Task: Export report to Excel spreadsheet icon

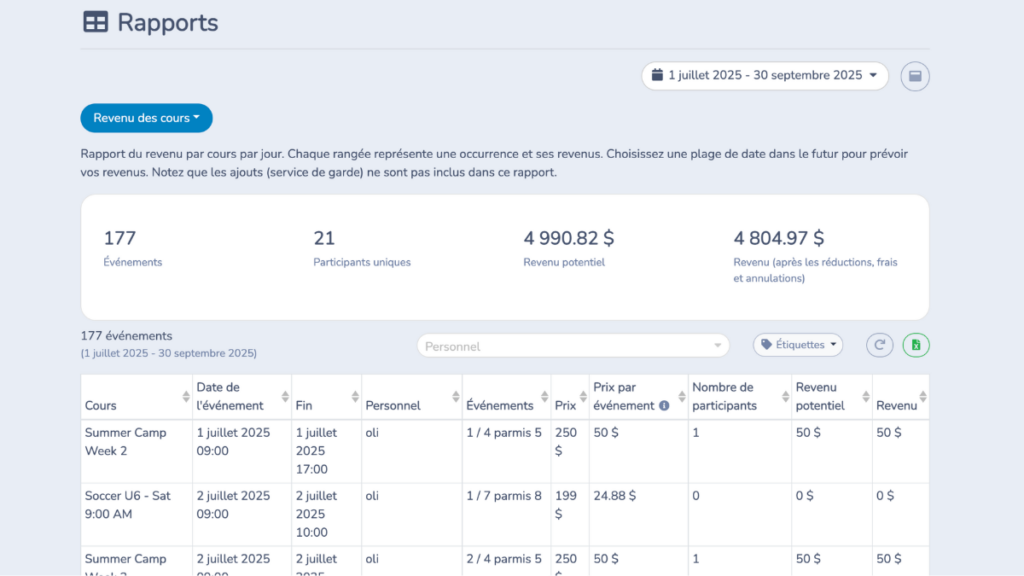Action: pyautogui.click(x=916, y=345)
